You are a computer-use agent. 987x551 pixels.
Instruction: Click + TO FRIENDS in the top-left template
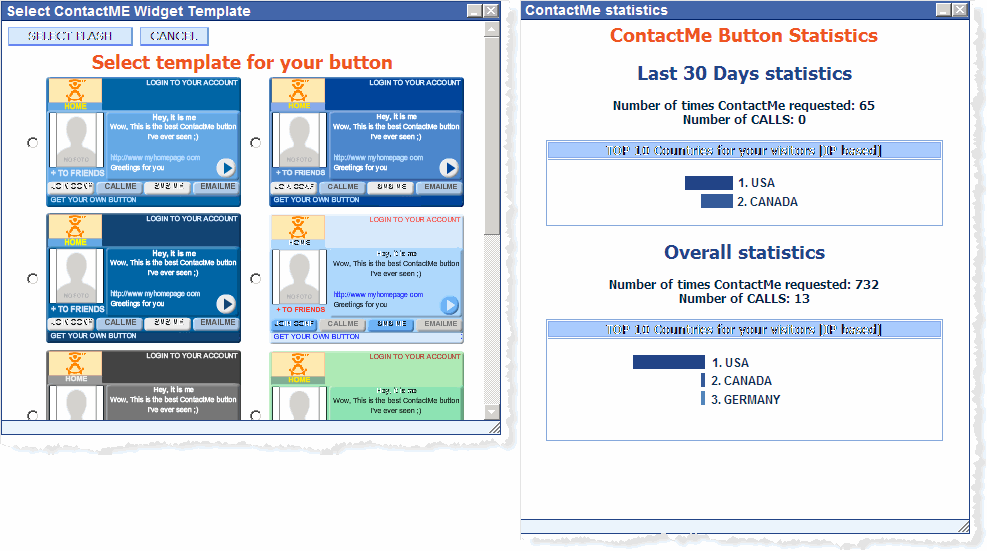77,173
